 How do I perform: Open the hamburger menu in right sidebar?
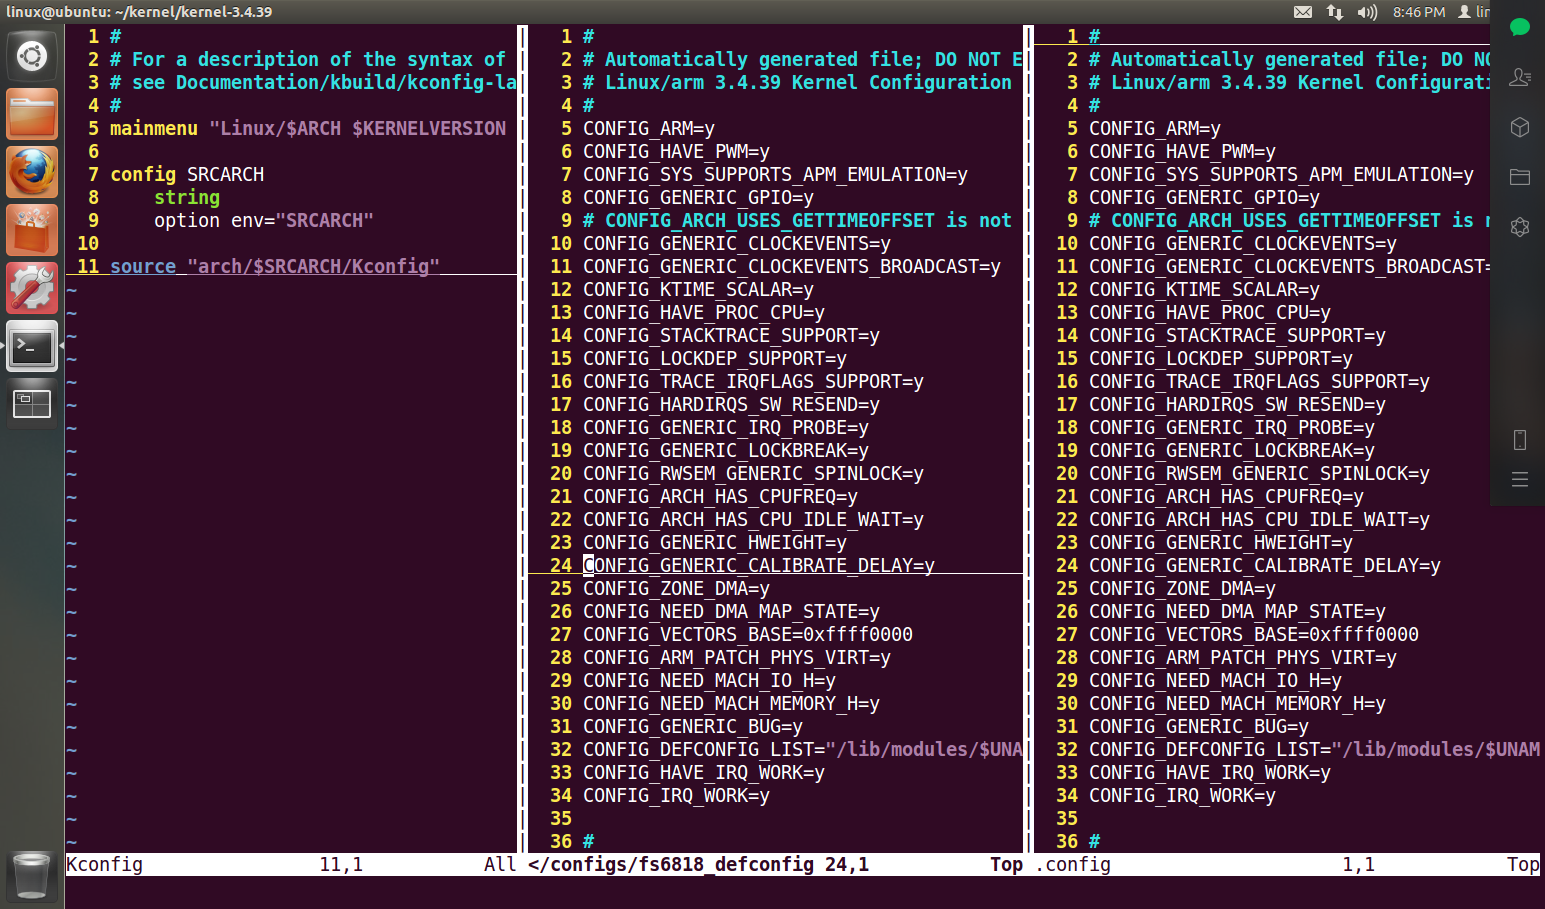(x=1519, y=479)
